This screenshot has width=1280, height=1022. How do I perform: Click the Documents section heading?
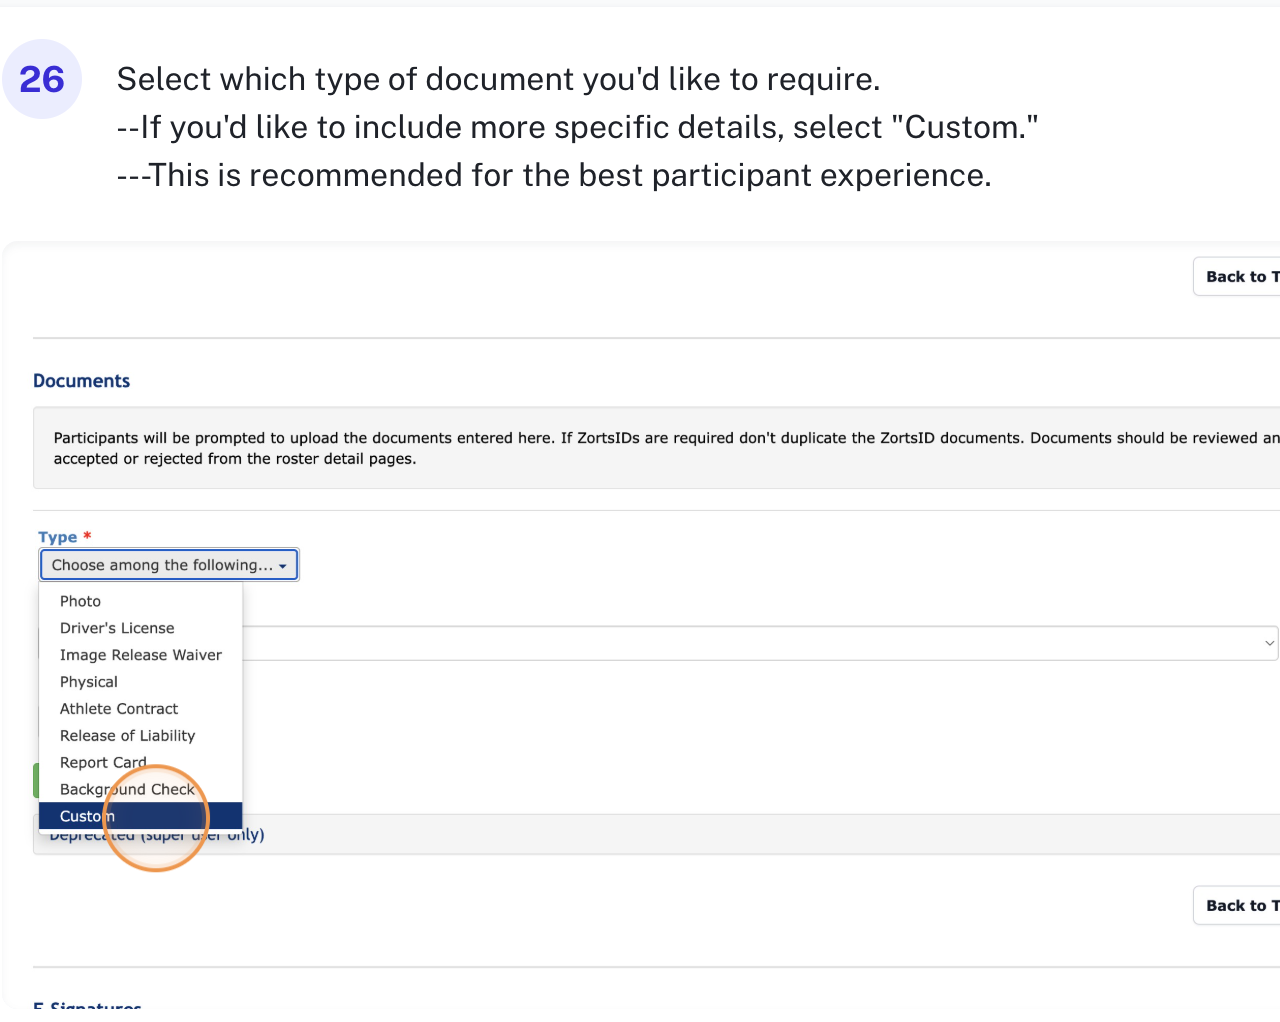82,381
